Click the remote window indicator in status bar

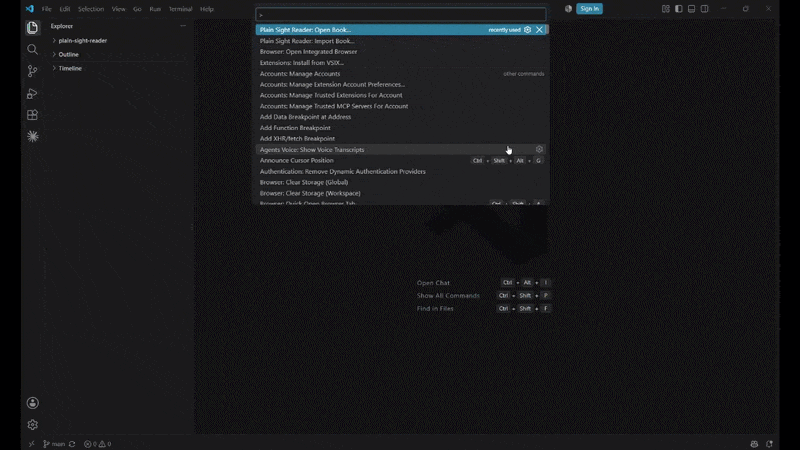(x=32, y=444)
